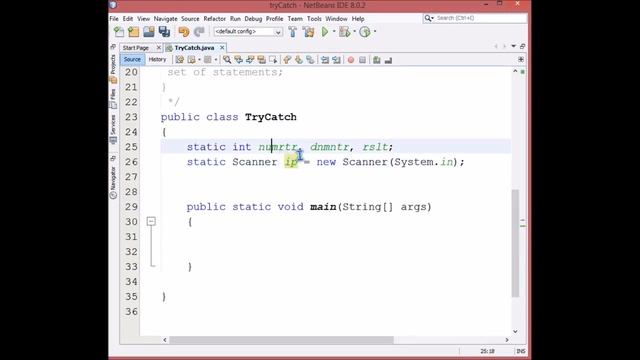Image resolution: width=640 pixels, height=360 pixels.
Task: Click the Profile Project icon
Action: click(364, 31)
